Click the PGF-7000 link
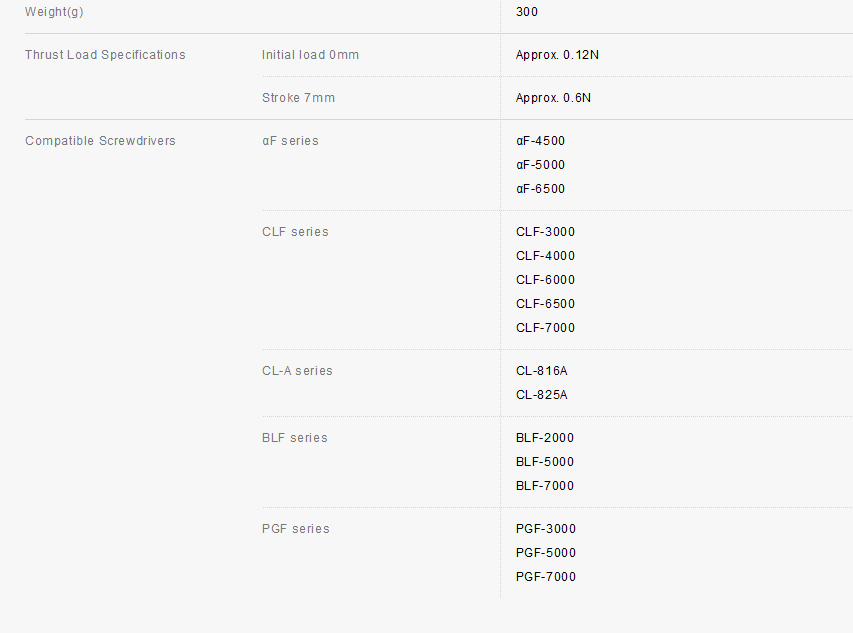Viewport: 853px width, 633px height. pos(546,577)
